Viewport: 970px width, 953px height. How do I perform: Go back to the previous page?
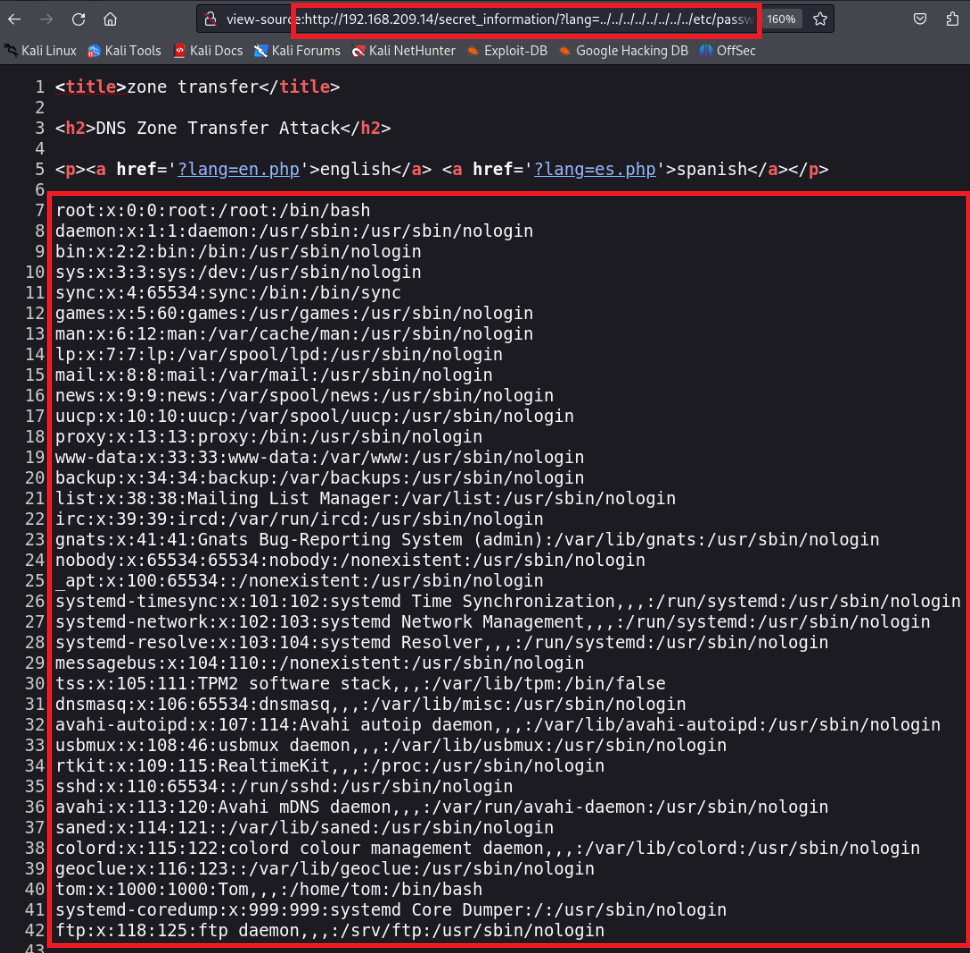(15, 19)
